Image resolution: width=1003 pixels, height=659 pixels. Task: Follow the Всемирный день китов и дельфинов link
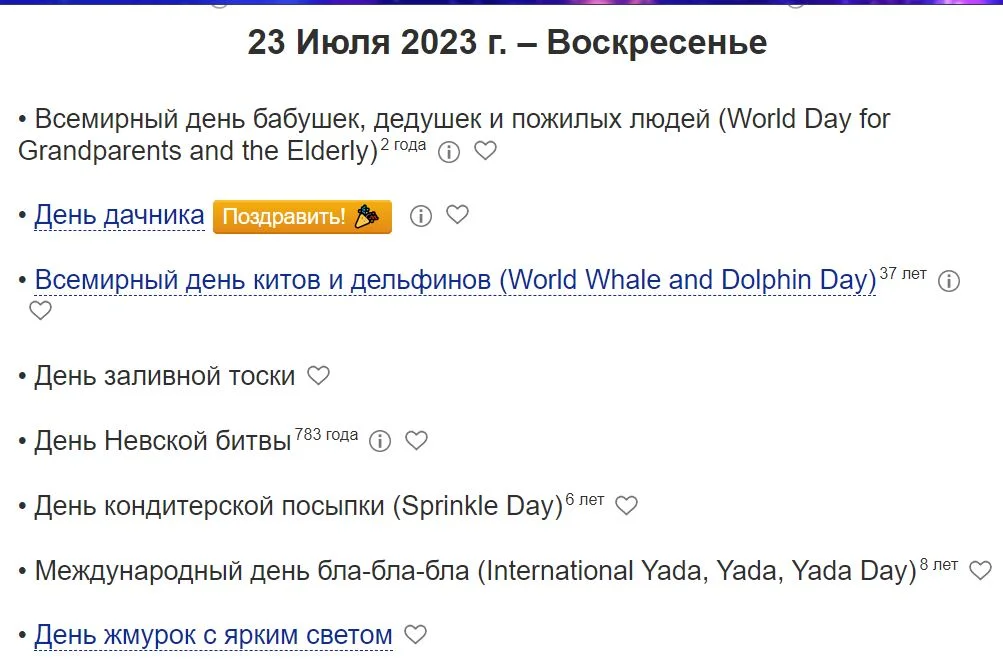(x=452, y=280)
